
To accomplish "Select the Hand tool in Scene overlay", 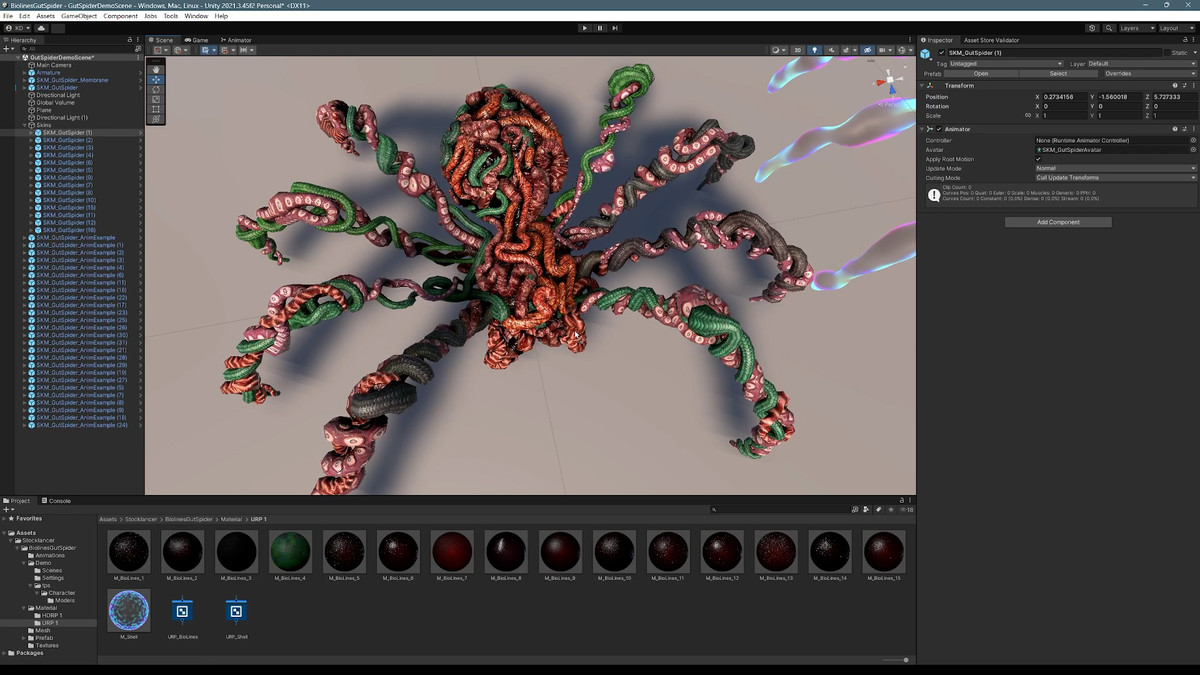I will [156, 69].
